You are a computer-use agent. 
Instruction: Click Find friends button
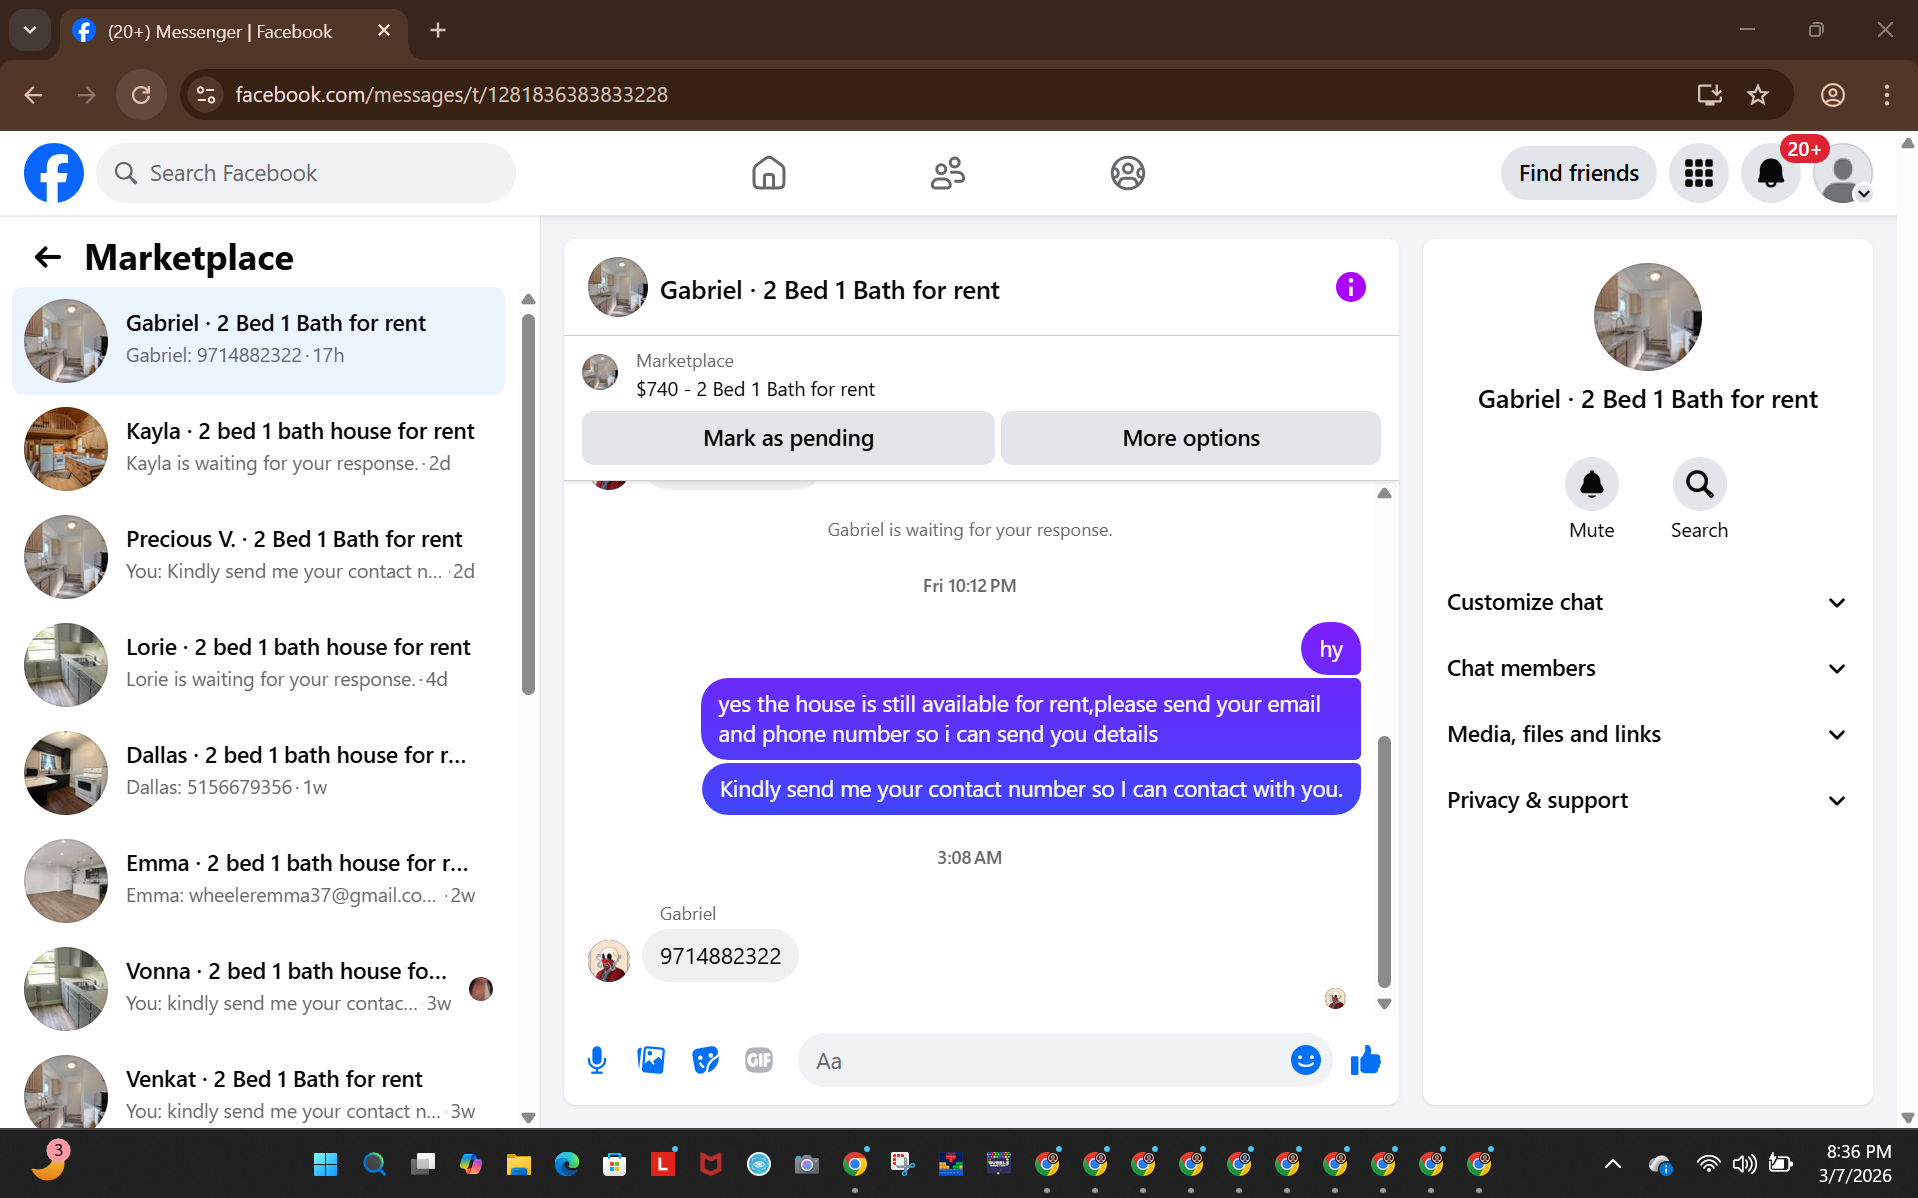(x=1578, y=173)
